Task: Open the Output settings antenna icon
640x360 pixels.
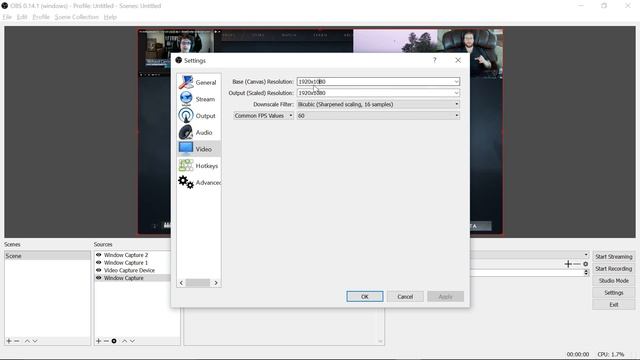Action: pos(186,116)
